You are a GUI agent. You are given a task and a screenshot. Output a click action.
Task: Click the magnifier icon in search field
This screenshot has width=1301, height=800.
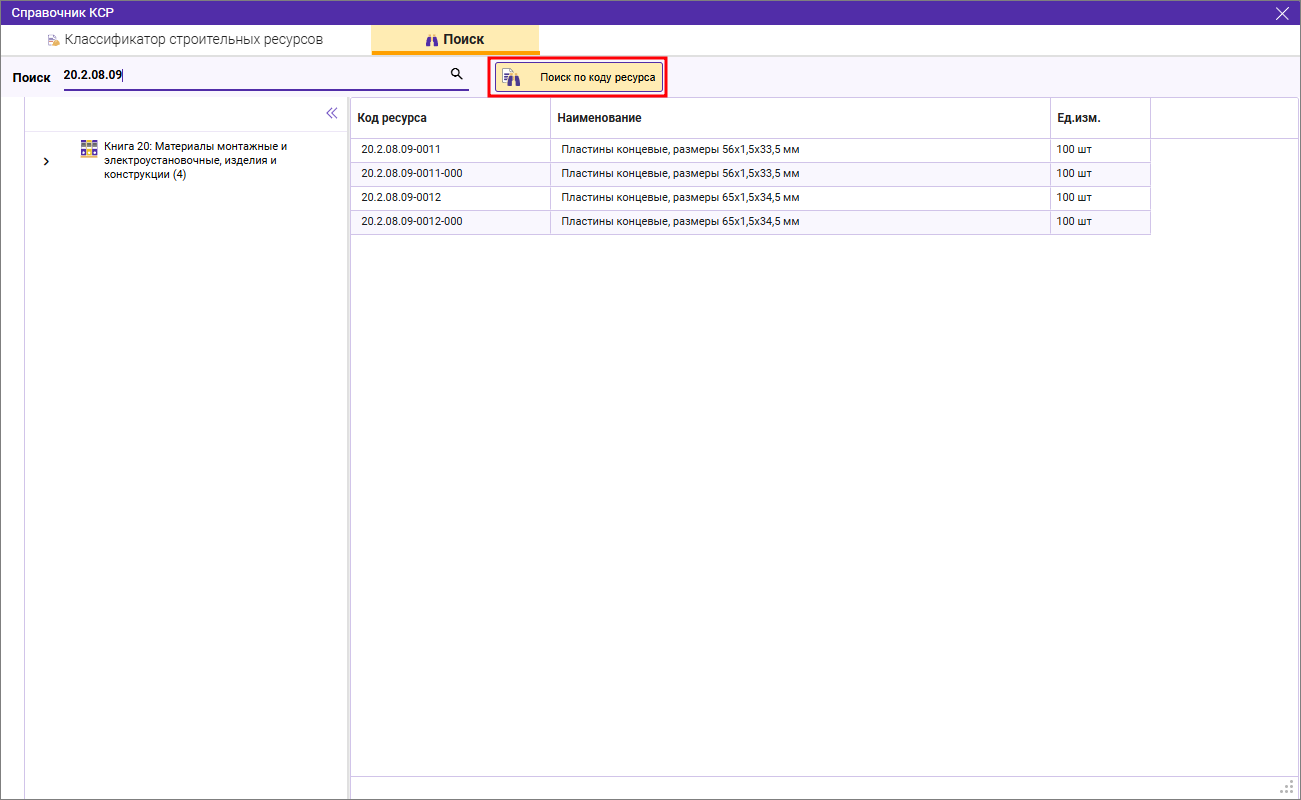[x=456, y=74]
